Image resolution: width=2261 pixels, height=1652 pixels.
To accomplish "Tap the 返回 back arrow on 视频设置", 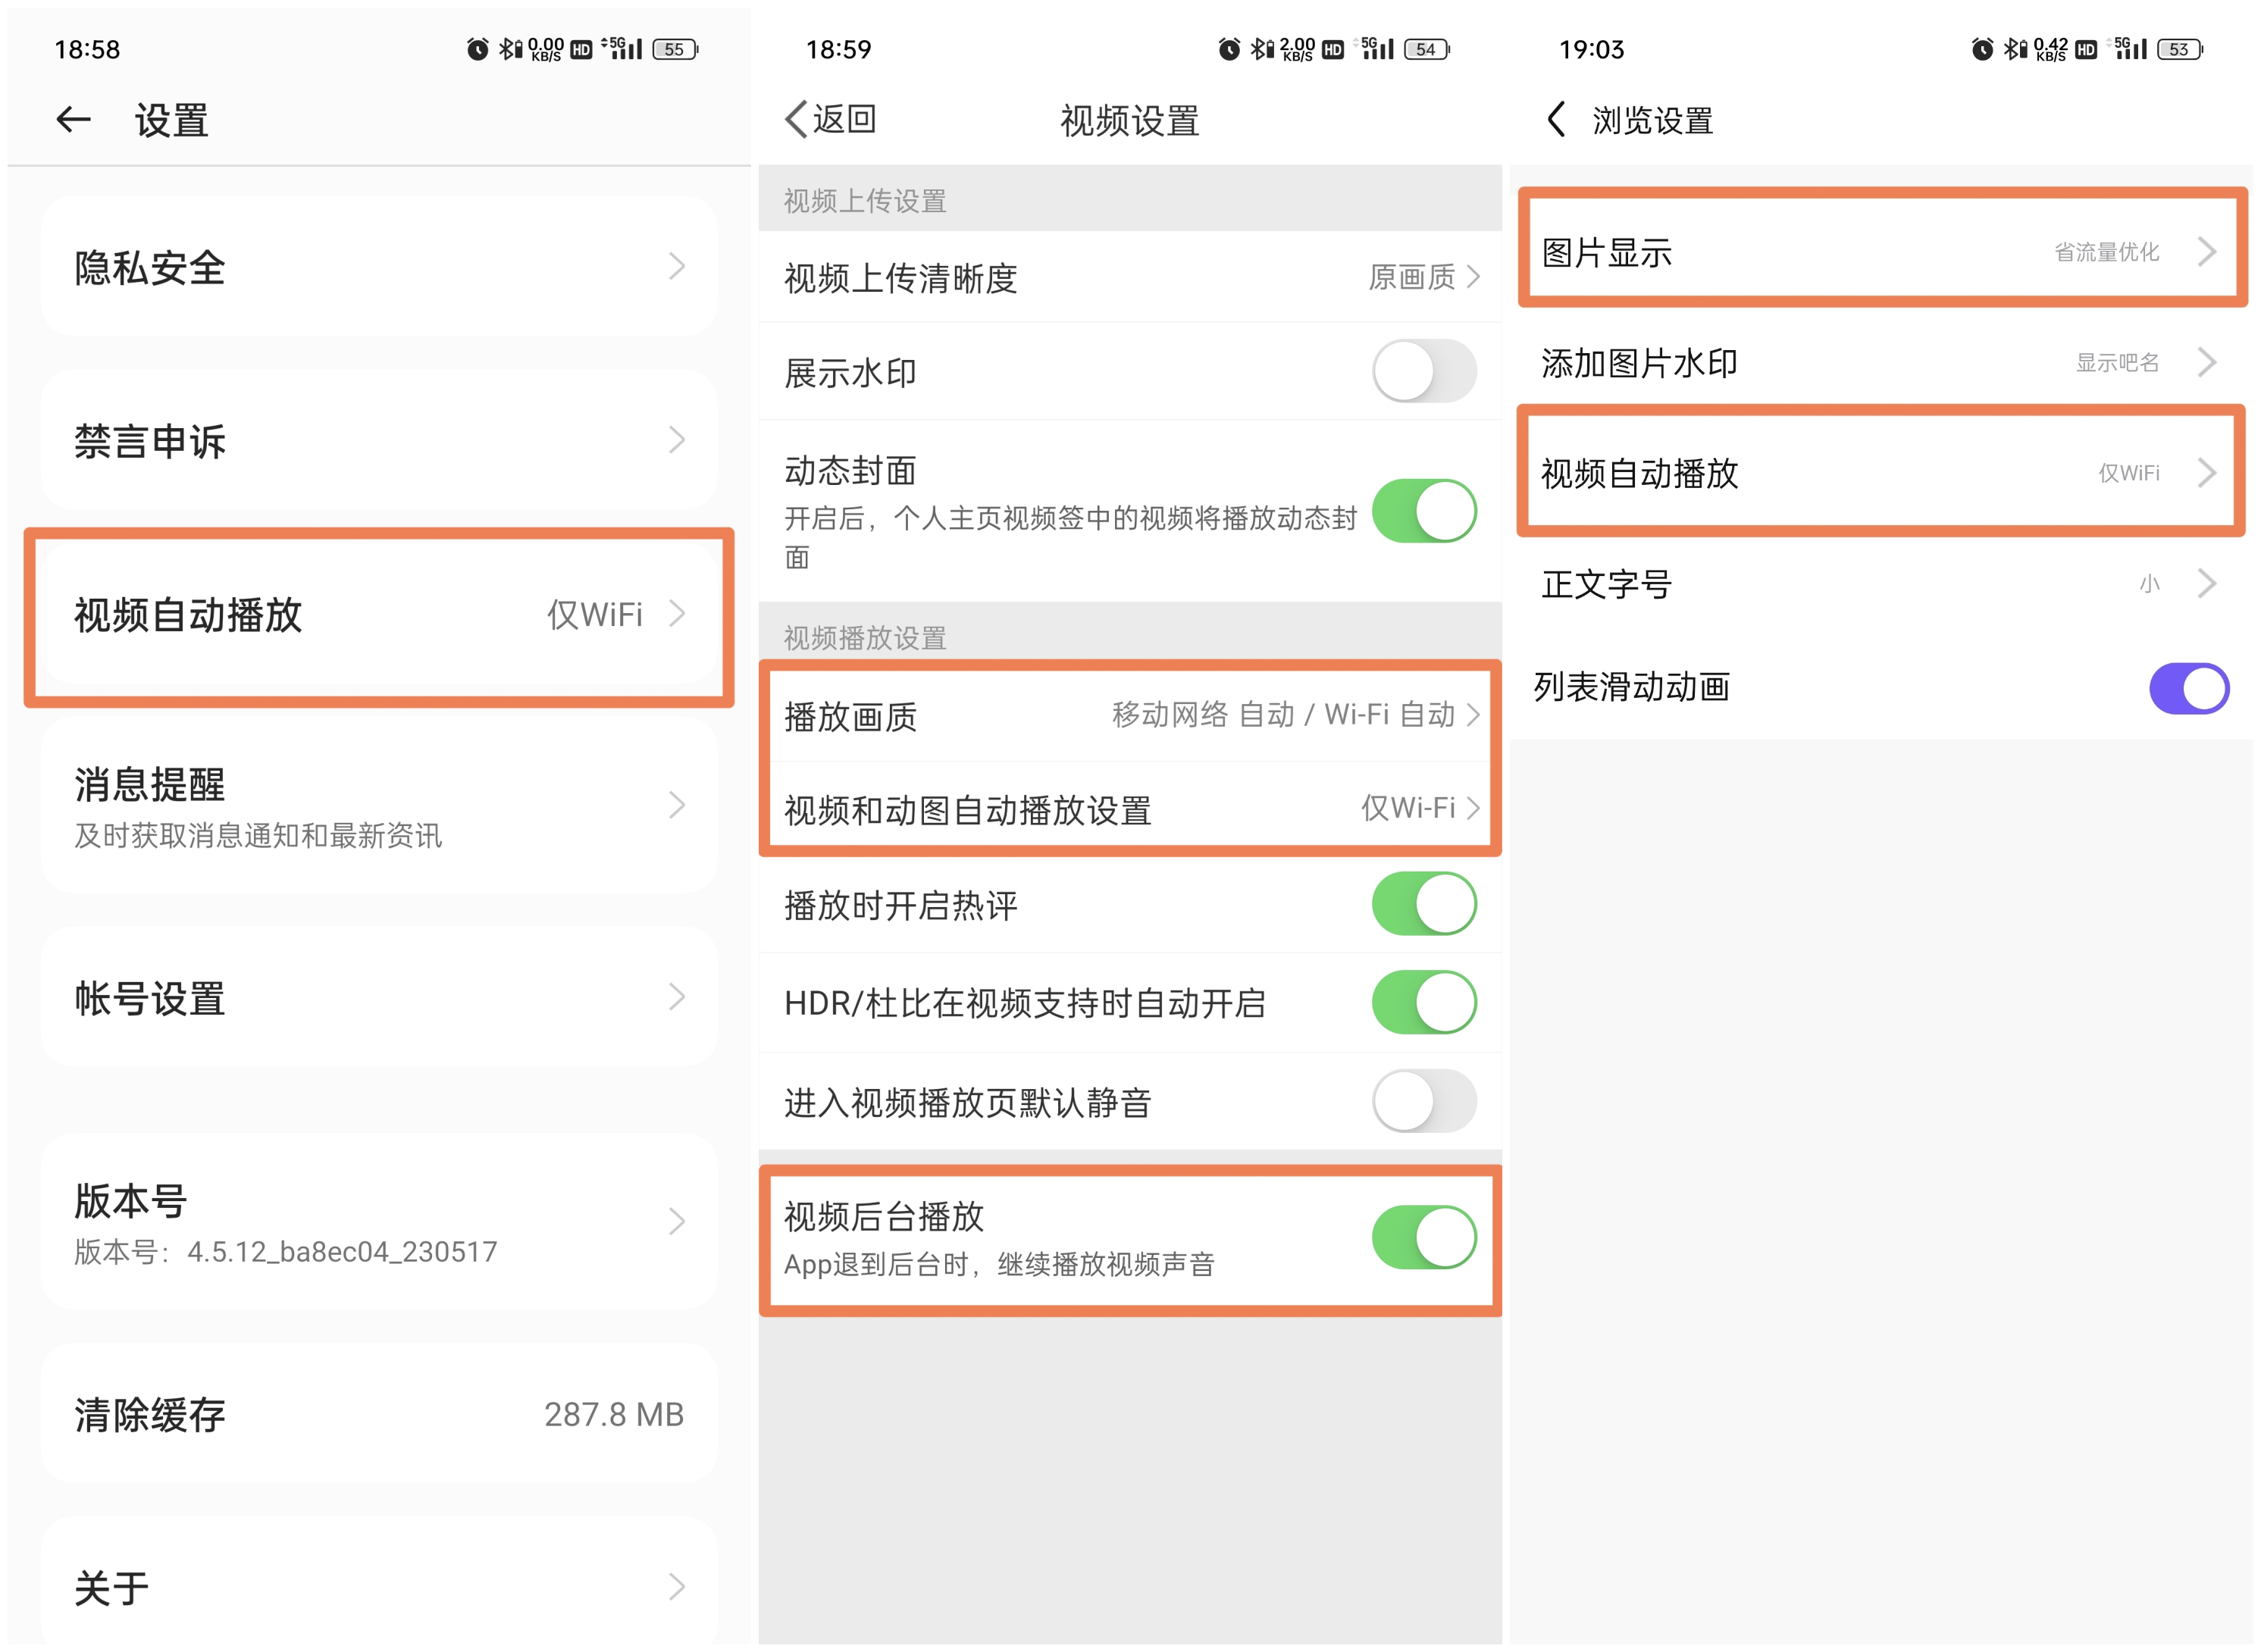I will pos(797,119).
